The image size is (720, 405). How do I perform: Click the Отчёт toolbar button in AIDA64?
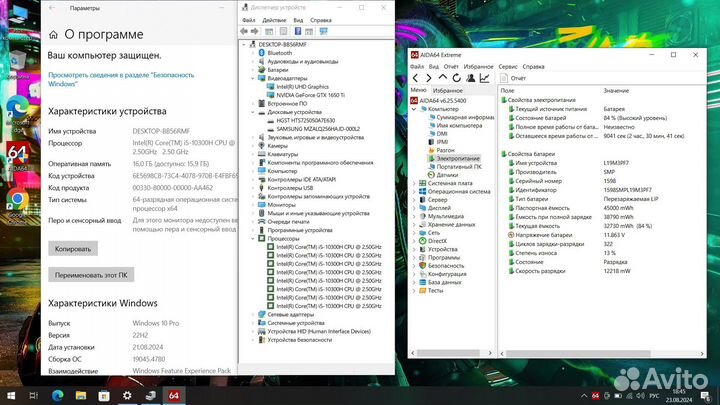[x=513, y=78]
